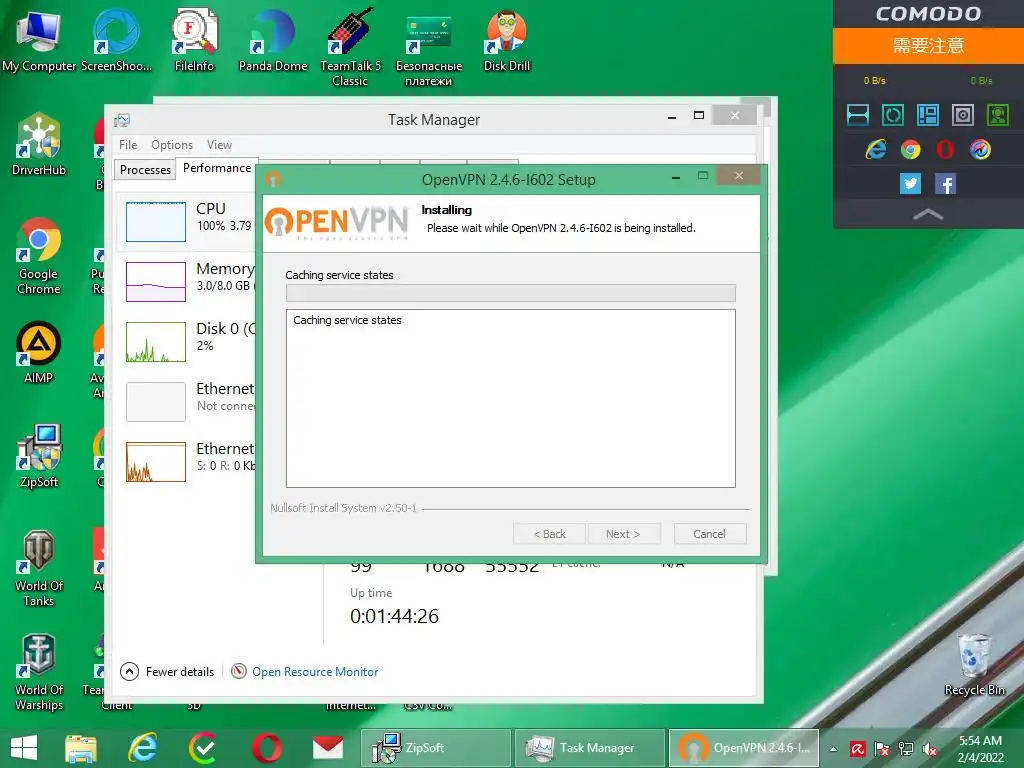Open the DriverHub desktop shortcut
The image size is (1024, 768).
tap(39, 145)
